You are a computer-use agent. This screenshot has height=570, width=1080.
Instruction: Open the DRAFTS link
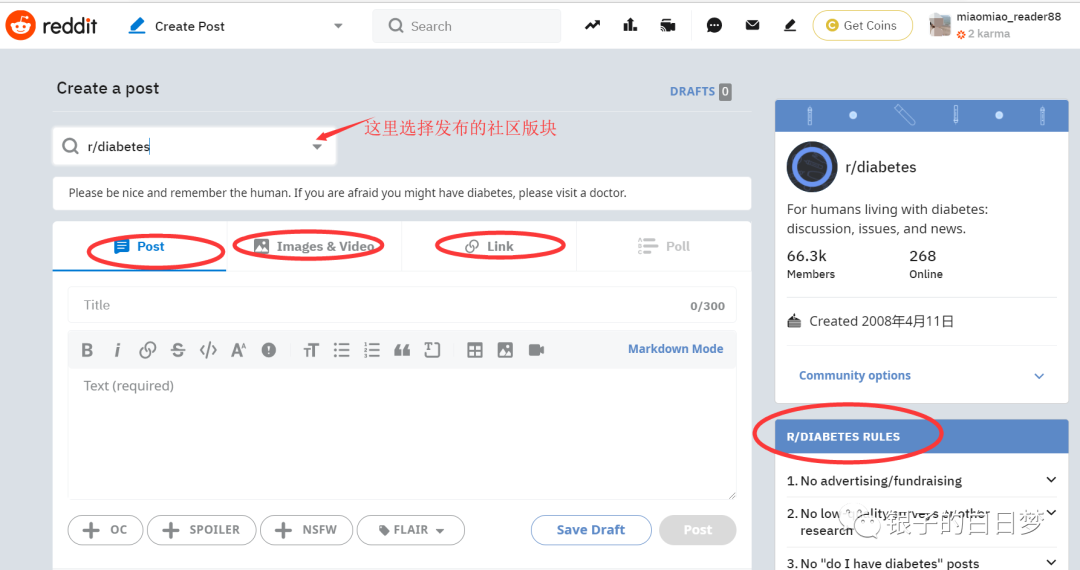(x=700, y=92)
